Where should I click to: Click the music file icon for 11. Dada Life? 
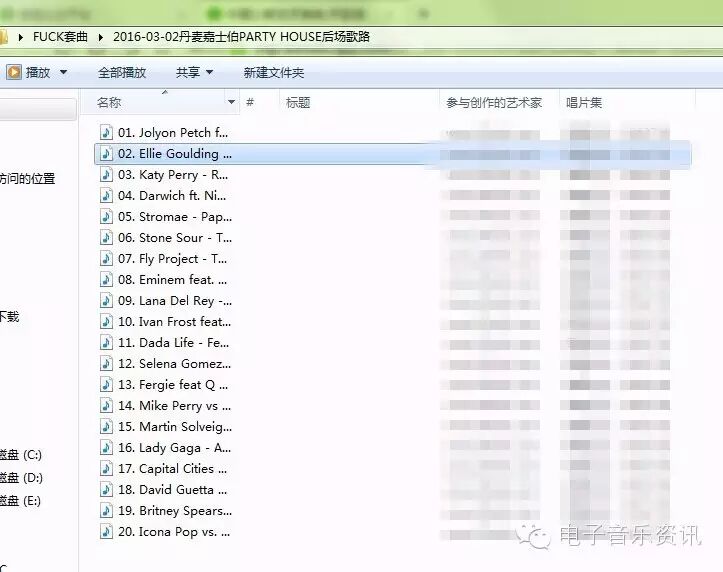[107, 342]
